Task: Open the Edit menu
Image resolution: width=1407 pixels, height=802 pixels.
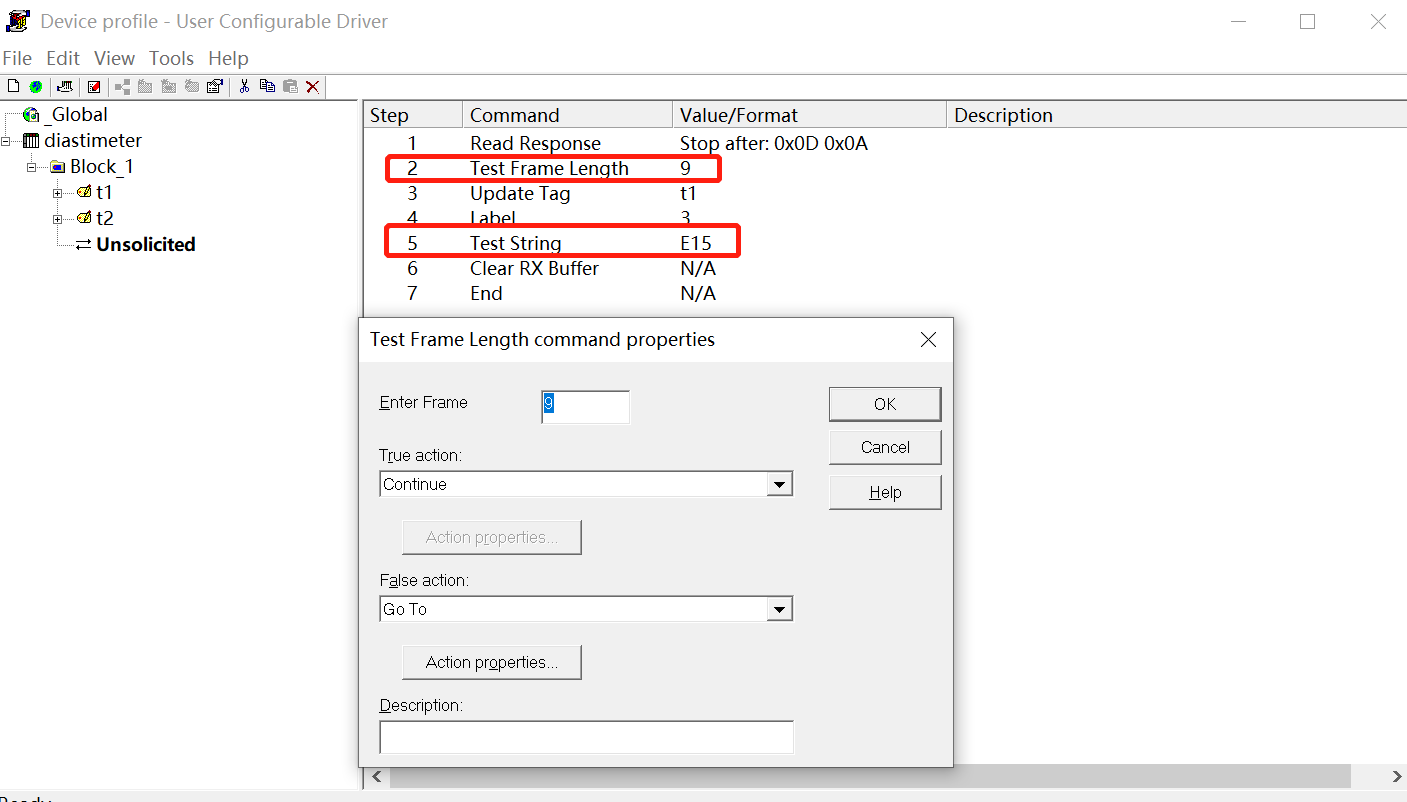Action: pos(63,58)
